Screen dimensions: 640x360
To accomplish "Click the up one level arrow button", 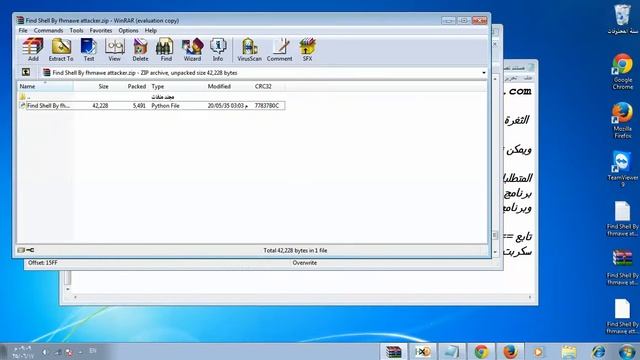I will coord(26,72).
